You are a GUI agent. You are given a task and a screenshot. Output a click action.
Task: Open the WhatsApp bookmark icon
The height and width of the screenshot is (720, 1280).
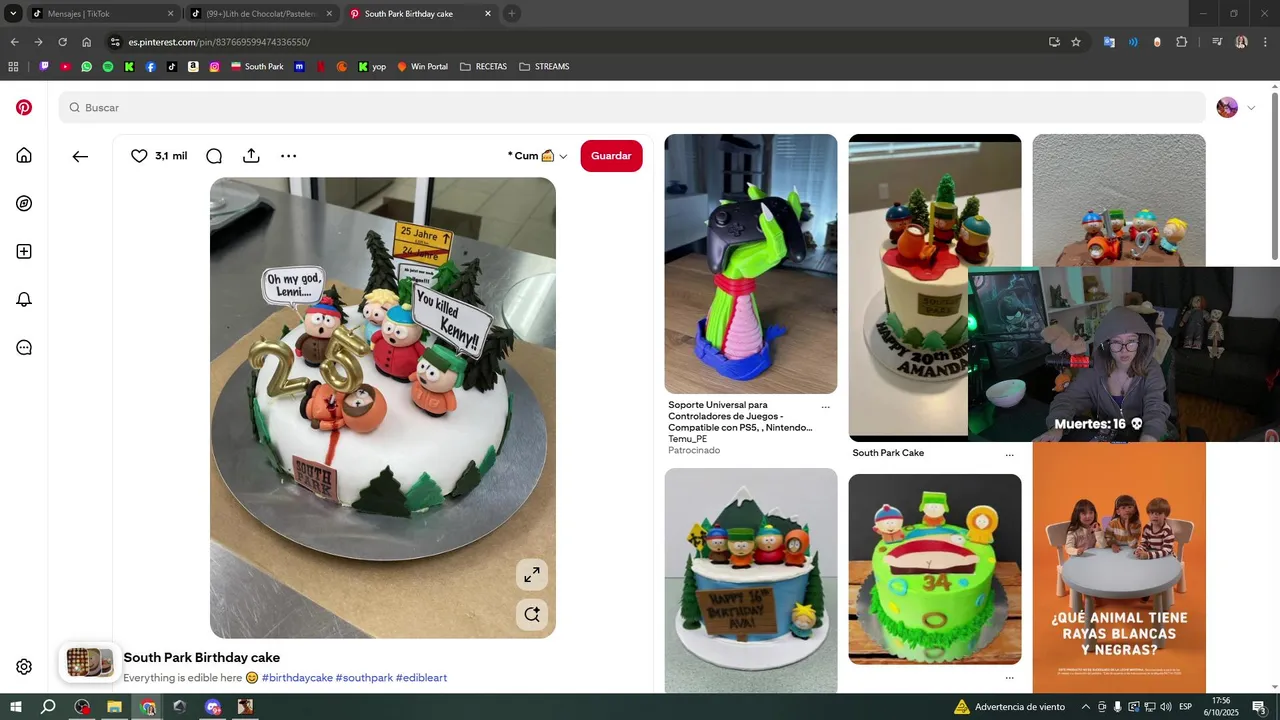coord(86,67)
